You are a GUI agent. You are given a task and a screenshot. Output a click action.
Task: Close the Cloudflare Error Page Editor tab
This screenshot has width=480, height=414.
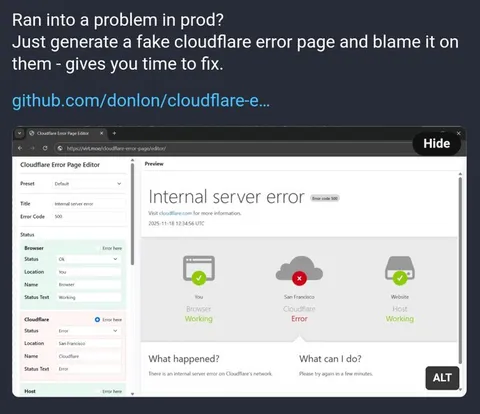coord(102,133)
